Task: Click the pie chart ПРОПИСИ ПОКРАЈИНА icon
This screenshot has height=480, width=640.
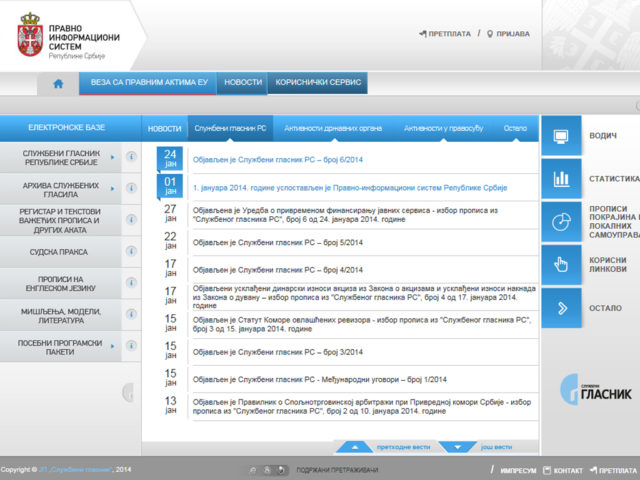Action: [561, 222]
